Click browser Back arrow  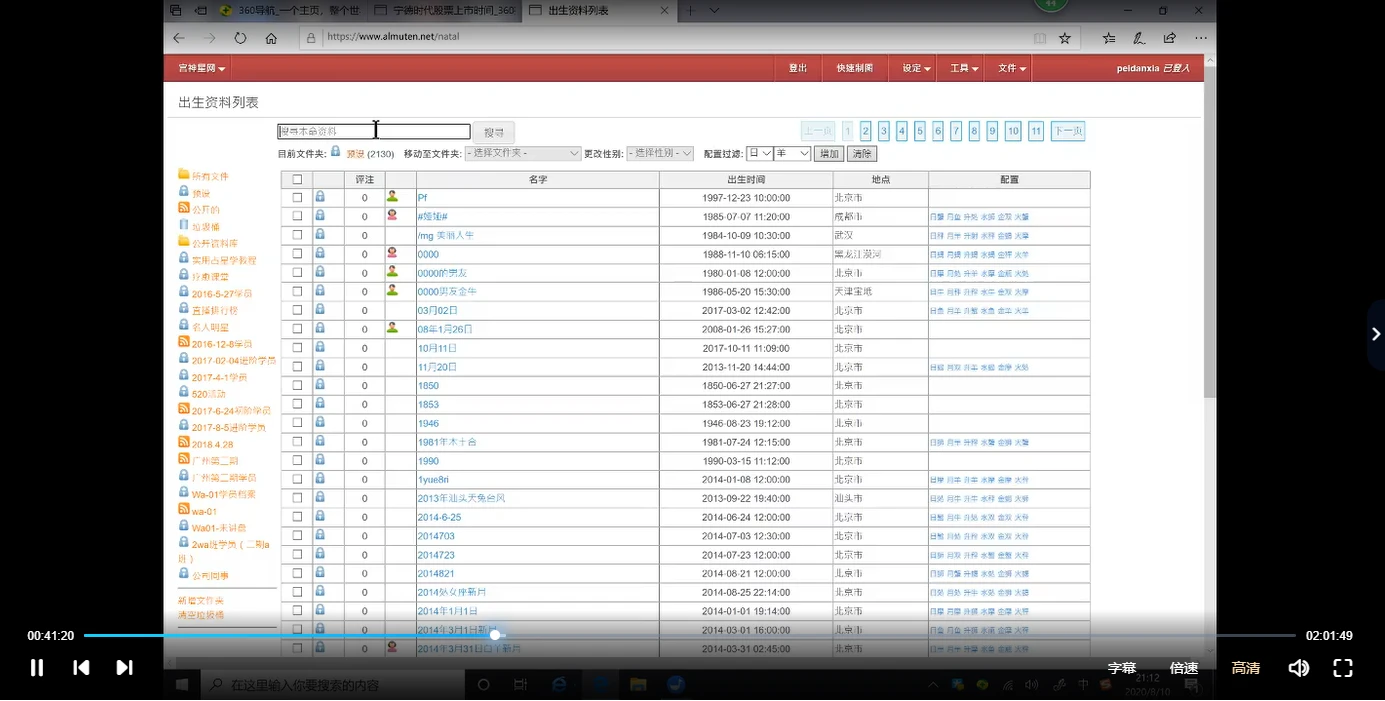[x=179, y=38]
